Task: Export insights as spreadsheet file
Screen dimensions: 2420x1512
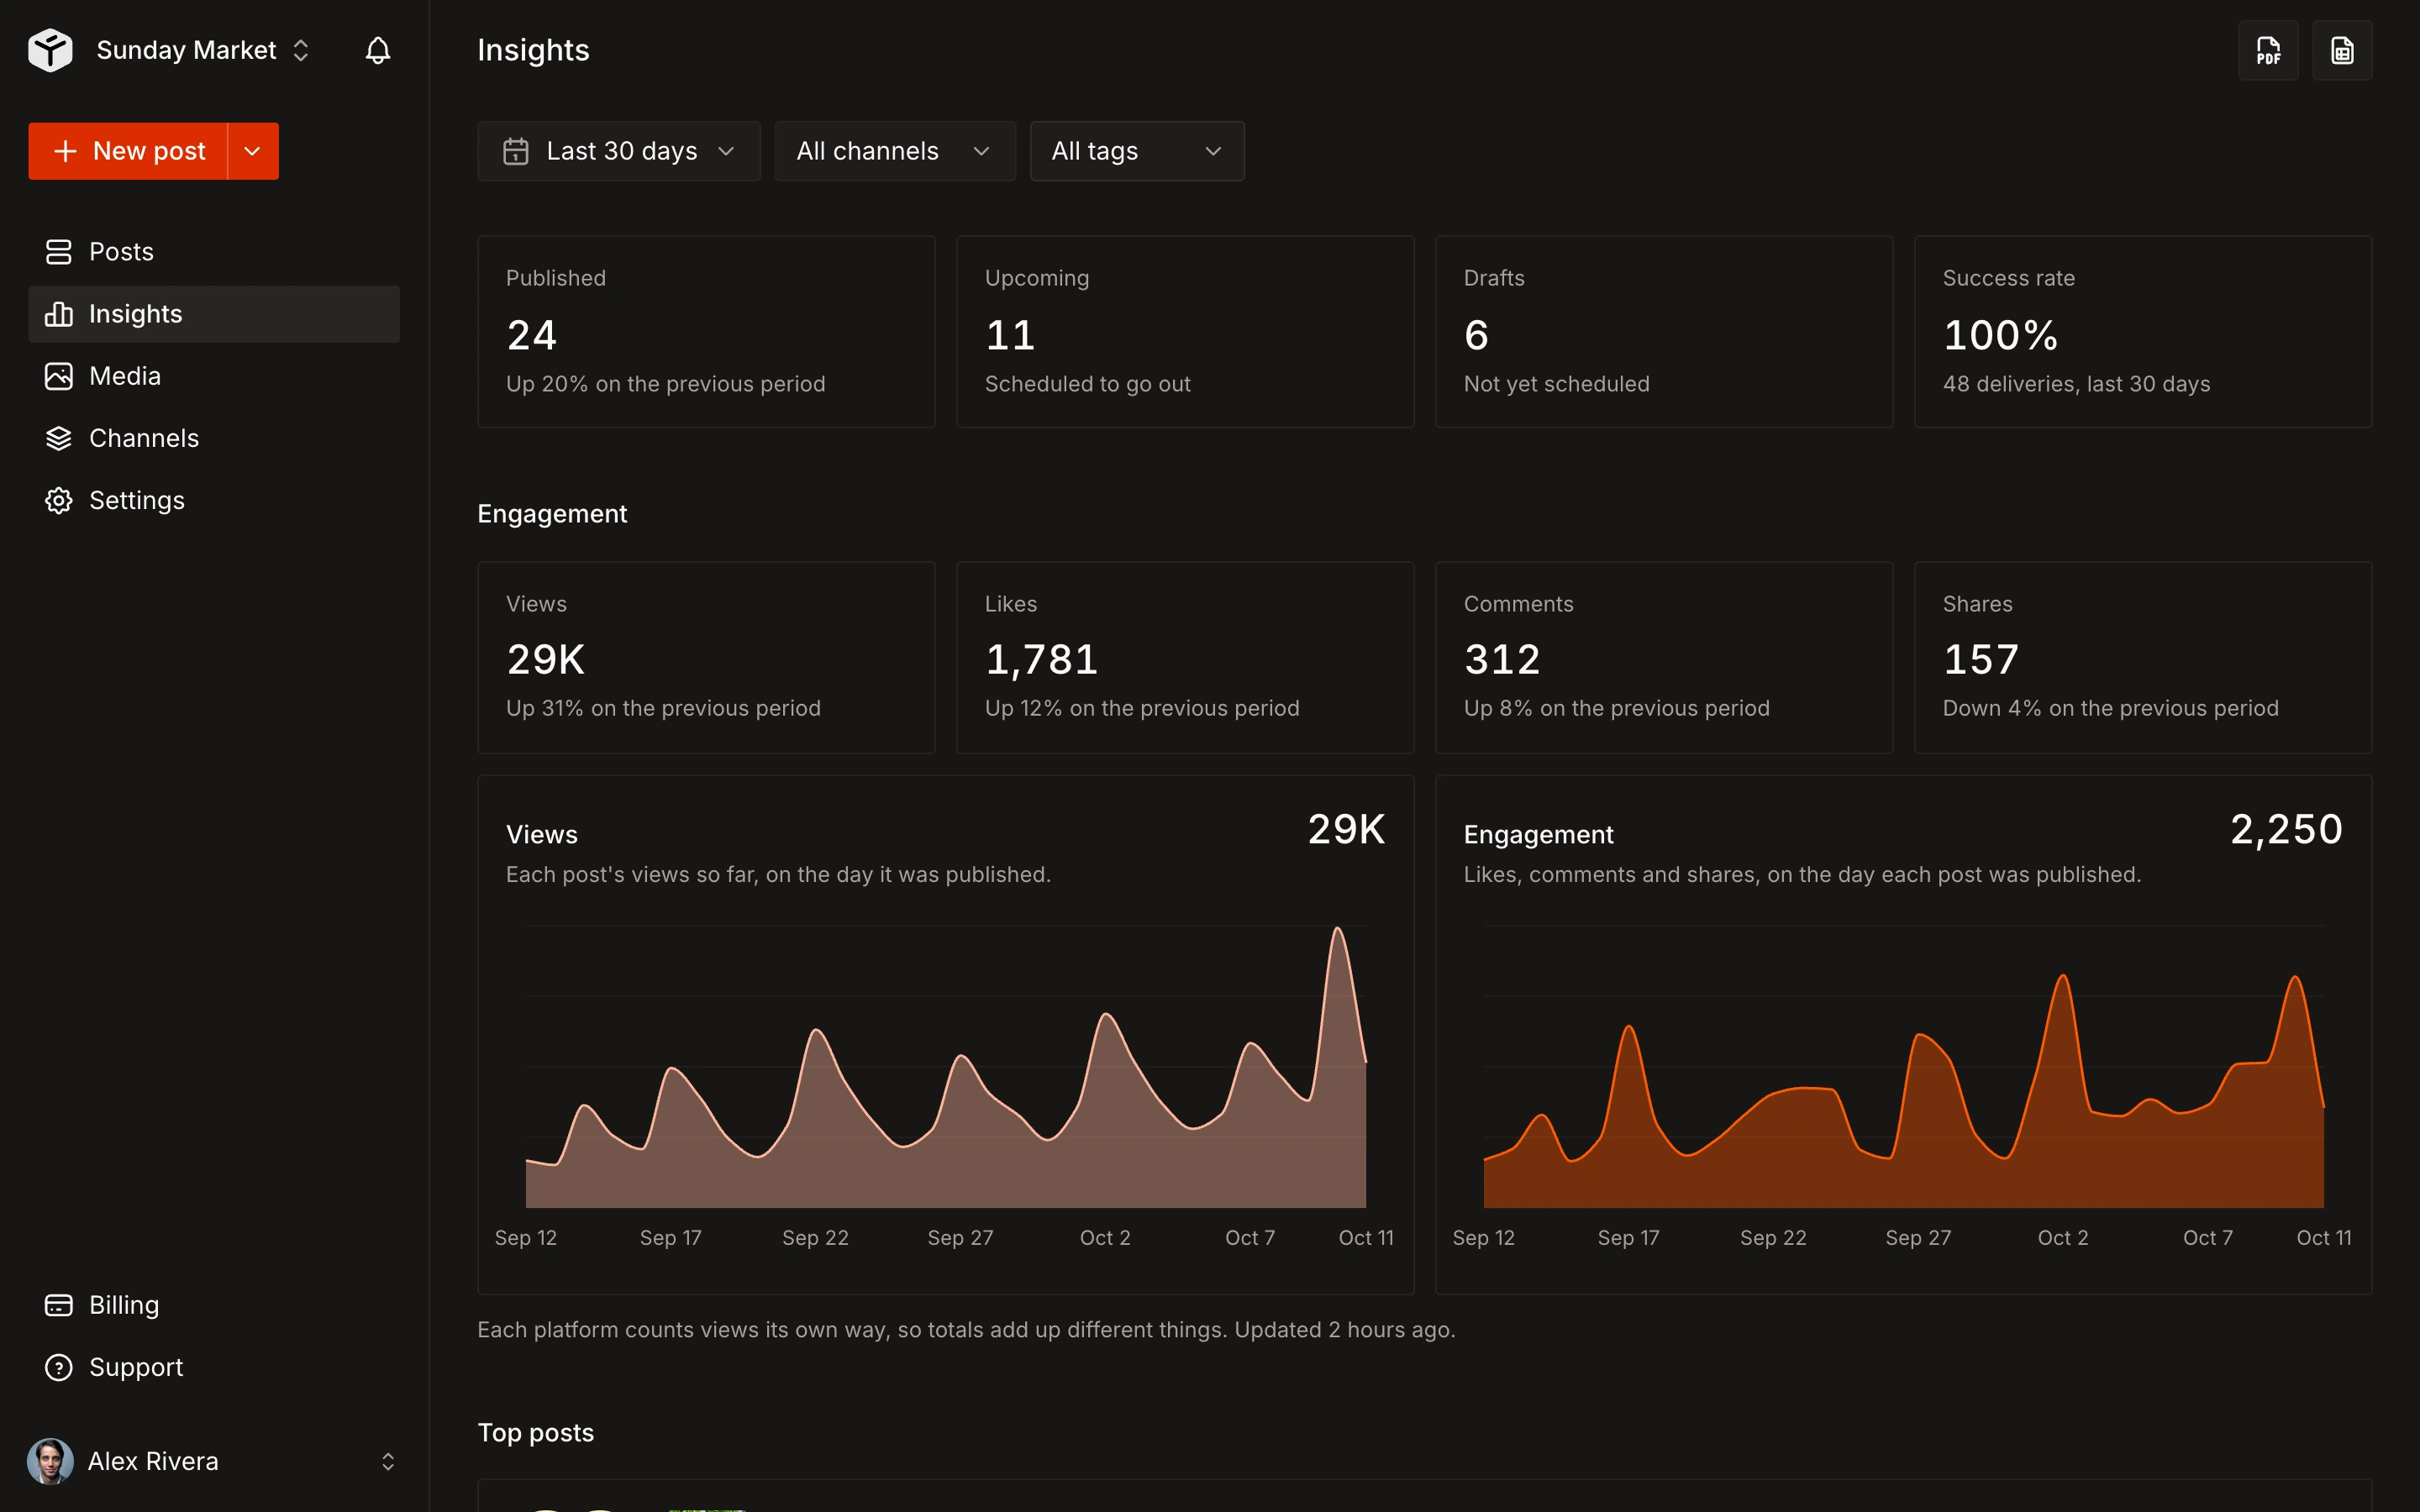Action: click(x=2342, y=50)
